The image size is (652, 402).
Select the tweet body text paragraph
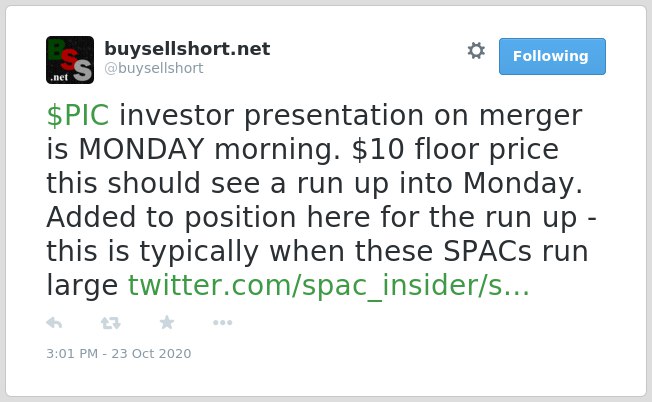click(321, 201)
